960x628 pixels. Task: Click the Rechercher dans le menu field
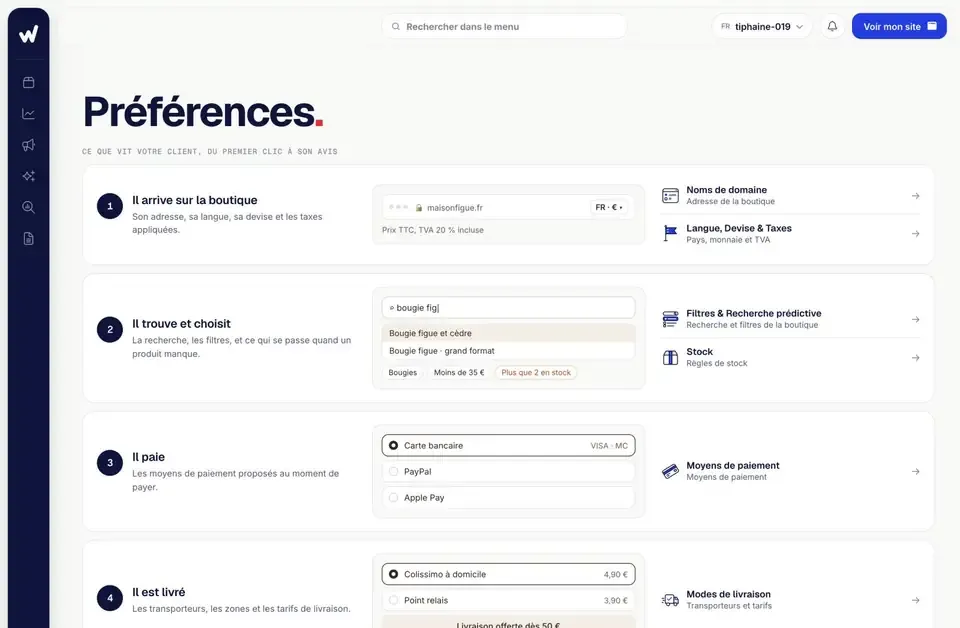point(504,26)
